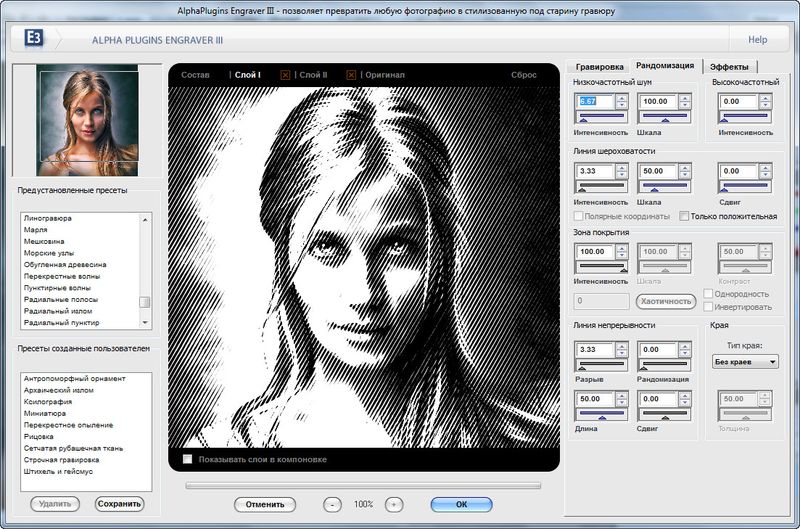This screenshot has height=529, width=800.
Task: Zoom out with the minus button
Action: (333, 505)
